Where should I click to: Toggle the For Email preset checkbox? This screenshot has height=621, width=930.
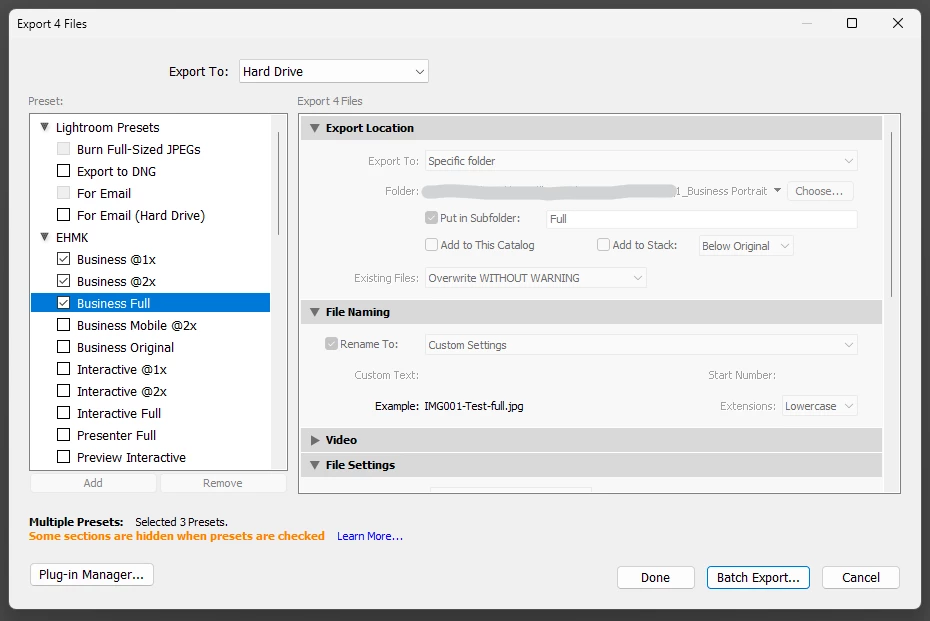[63, 193]
